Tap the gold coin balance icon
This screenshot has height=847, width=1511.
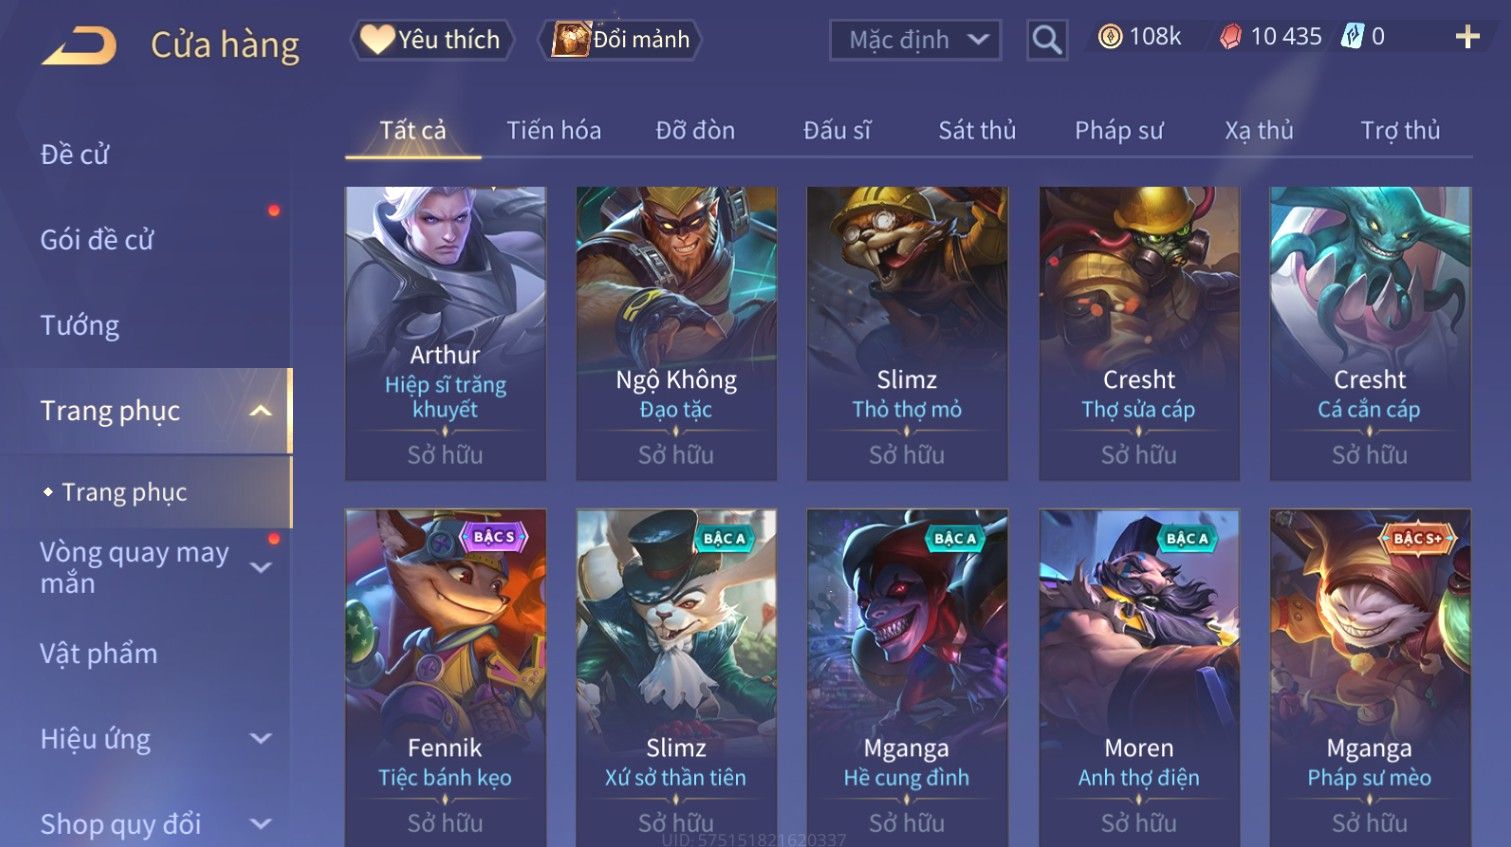click(1110, 37)
